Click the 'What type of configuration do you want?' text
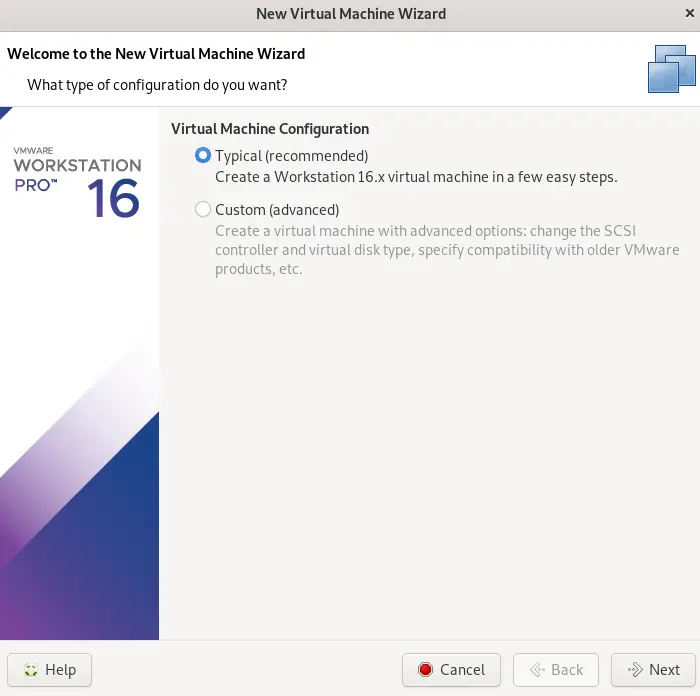The width and height of the screenshot is (700, 696). tap(157, 85)
